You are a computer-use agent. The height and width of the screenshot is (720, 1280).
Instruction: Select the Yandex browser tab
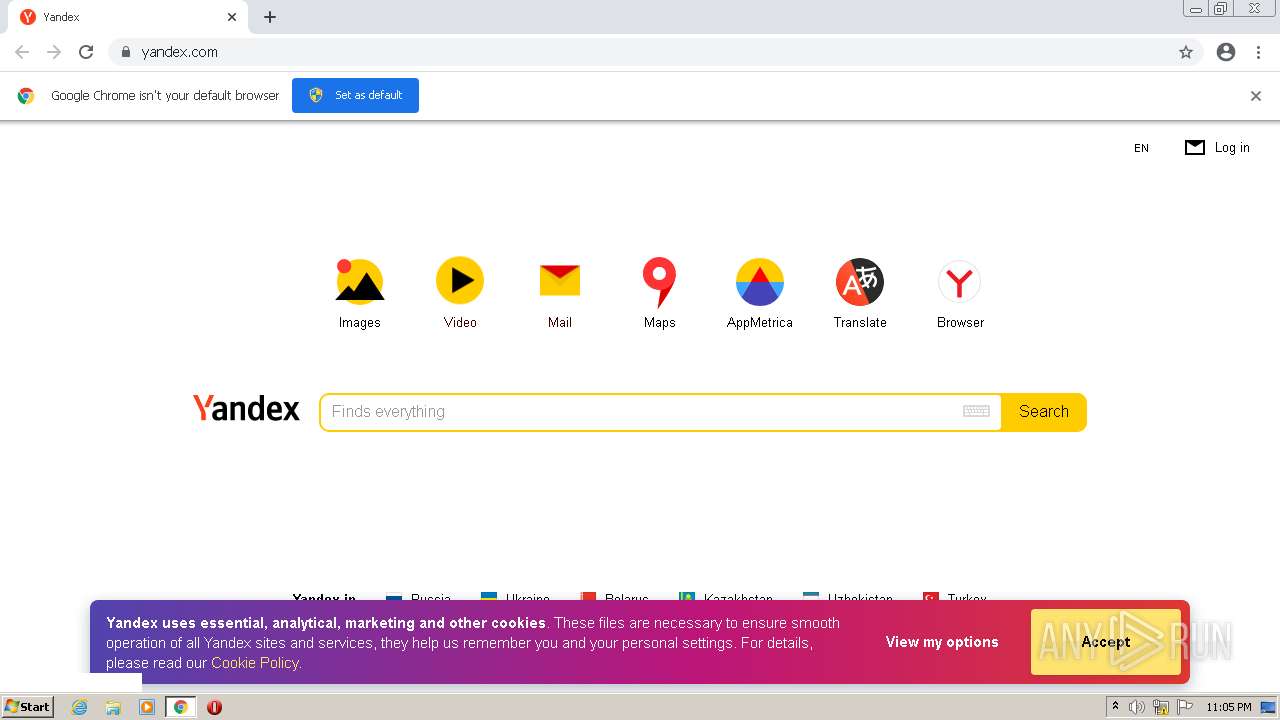coord(128,17)
